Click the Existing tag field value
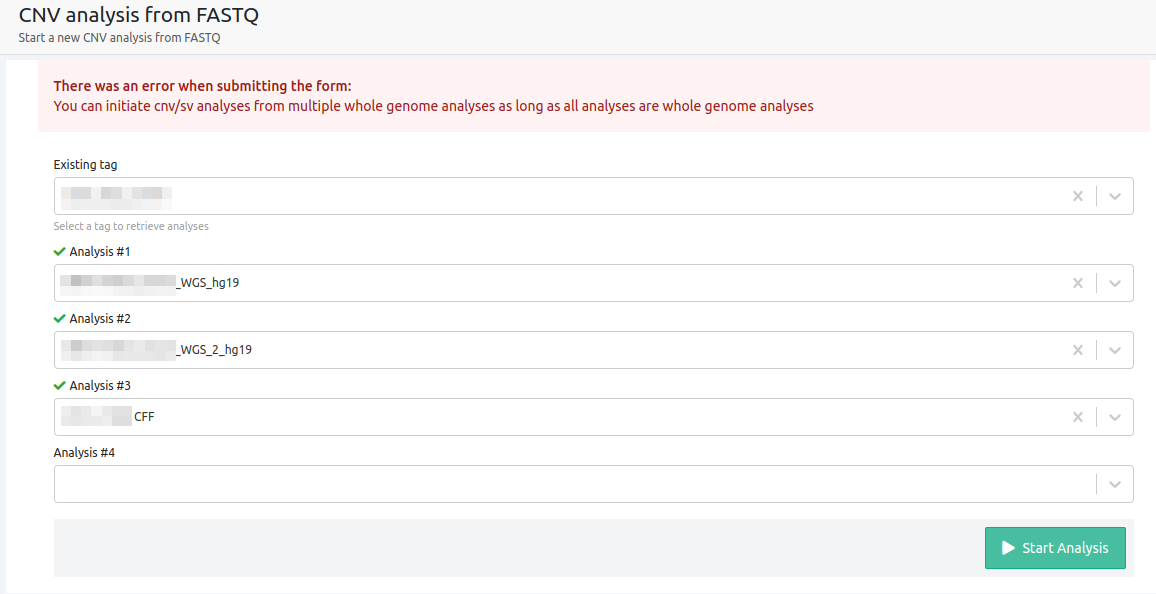 pyautogui.click(x=116, y=196)
